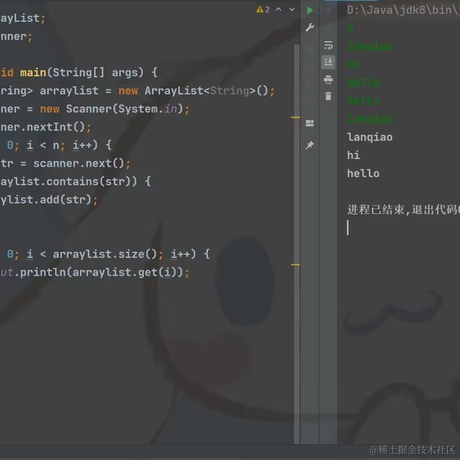Clear console with the trash icon
Viewport: 460px width, 460px height.
pos(328,96)
